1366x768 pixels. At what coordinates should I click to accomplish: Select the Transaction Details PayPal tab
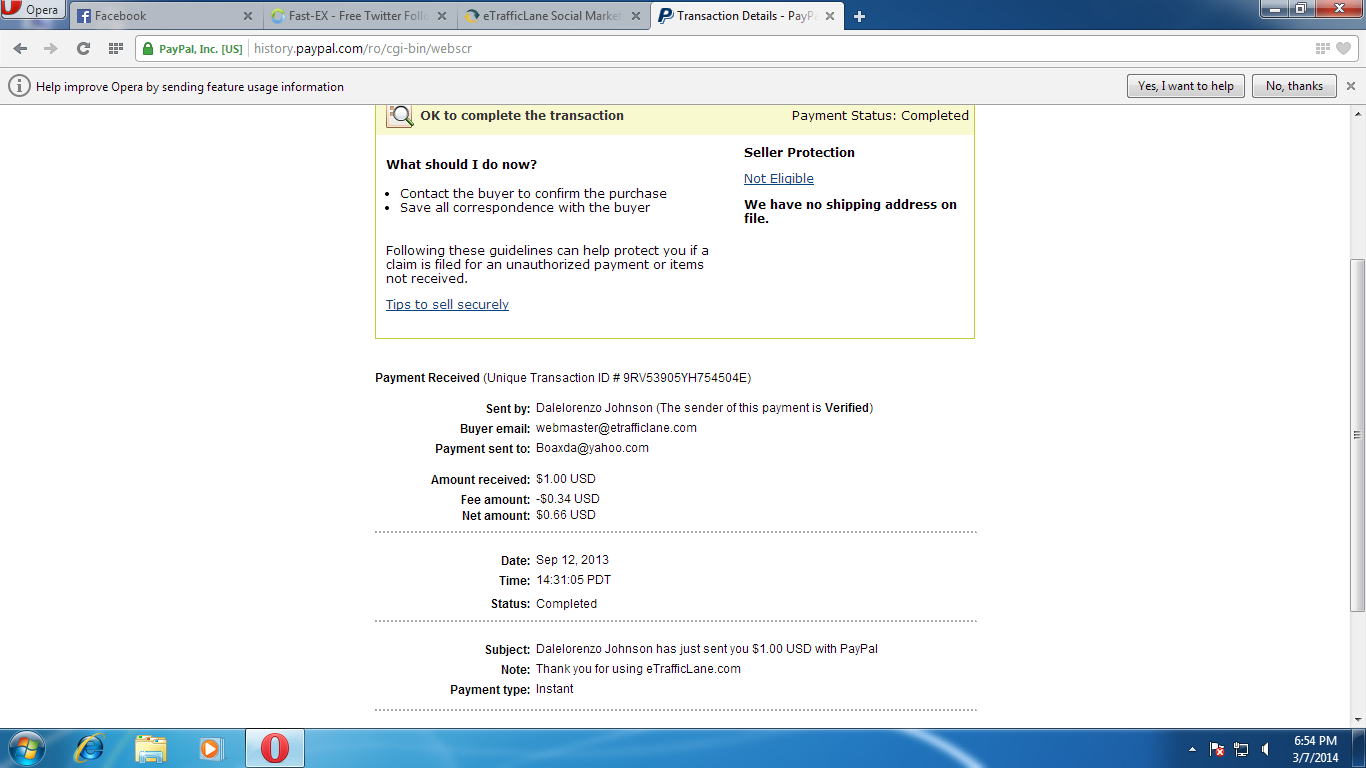(747, 16)
